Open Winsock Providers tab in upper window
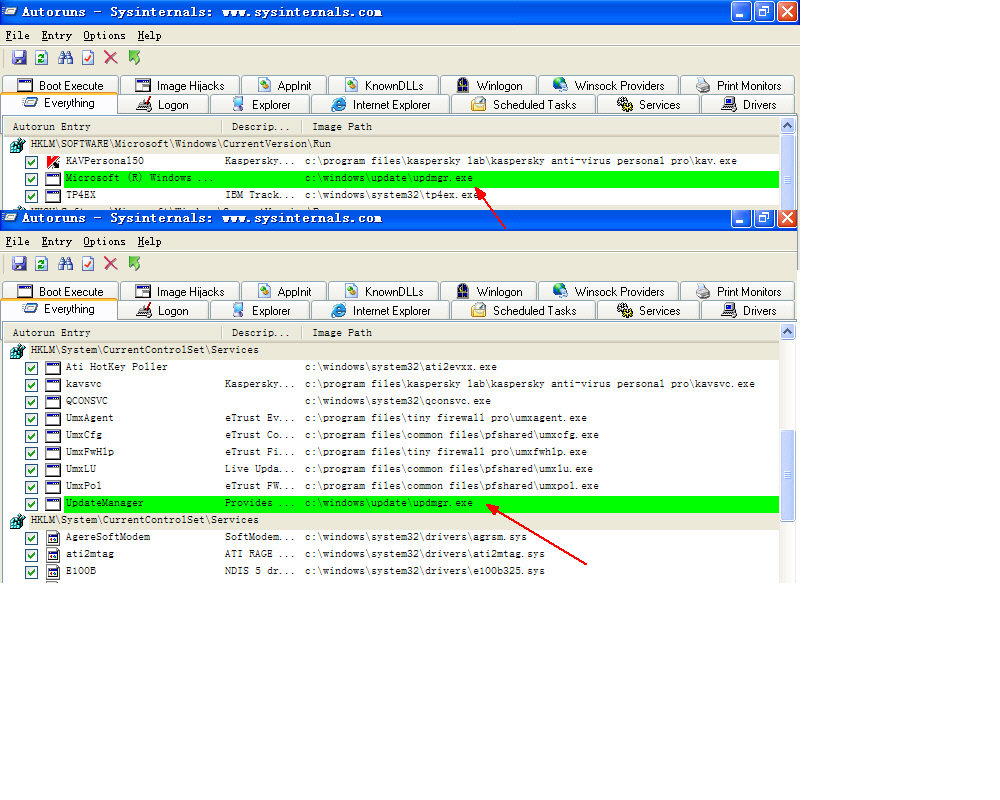The image size is (1000, 800). tap(609, 85)
